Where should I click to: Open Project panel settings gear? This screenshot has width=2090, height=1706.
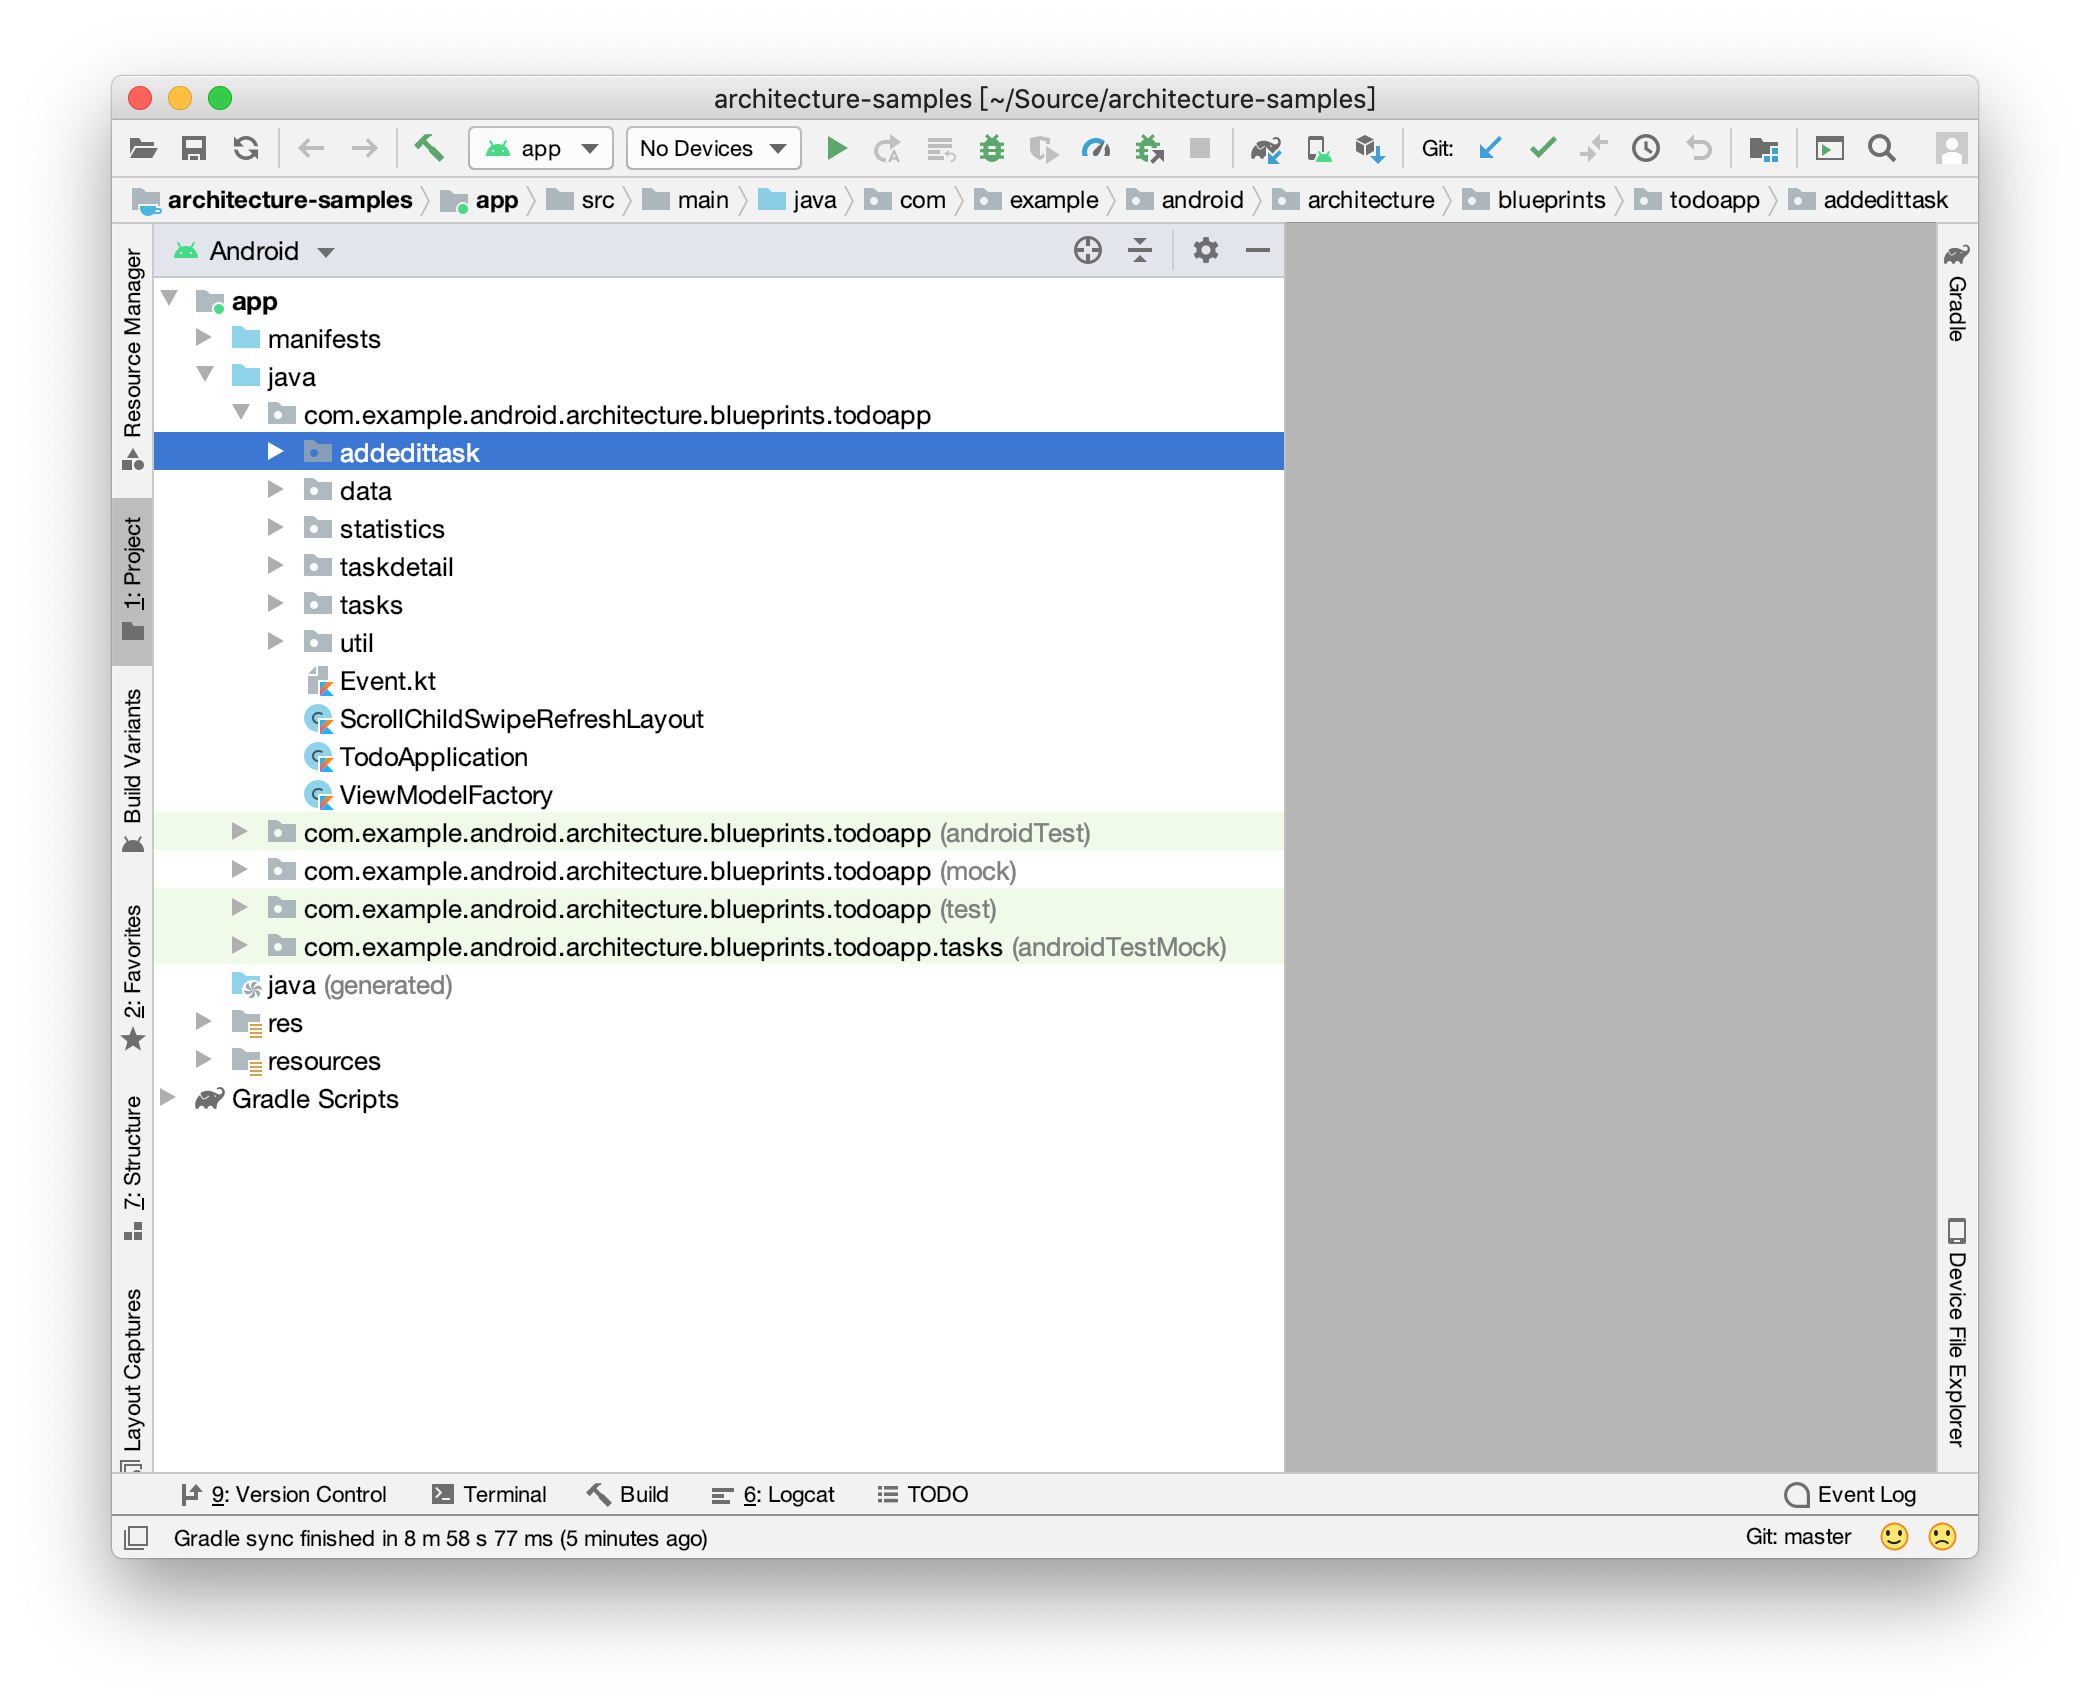click(1206, 250)
